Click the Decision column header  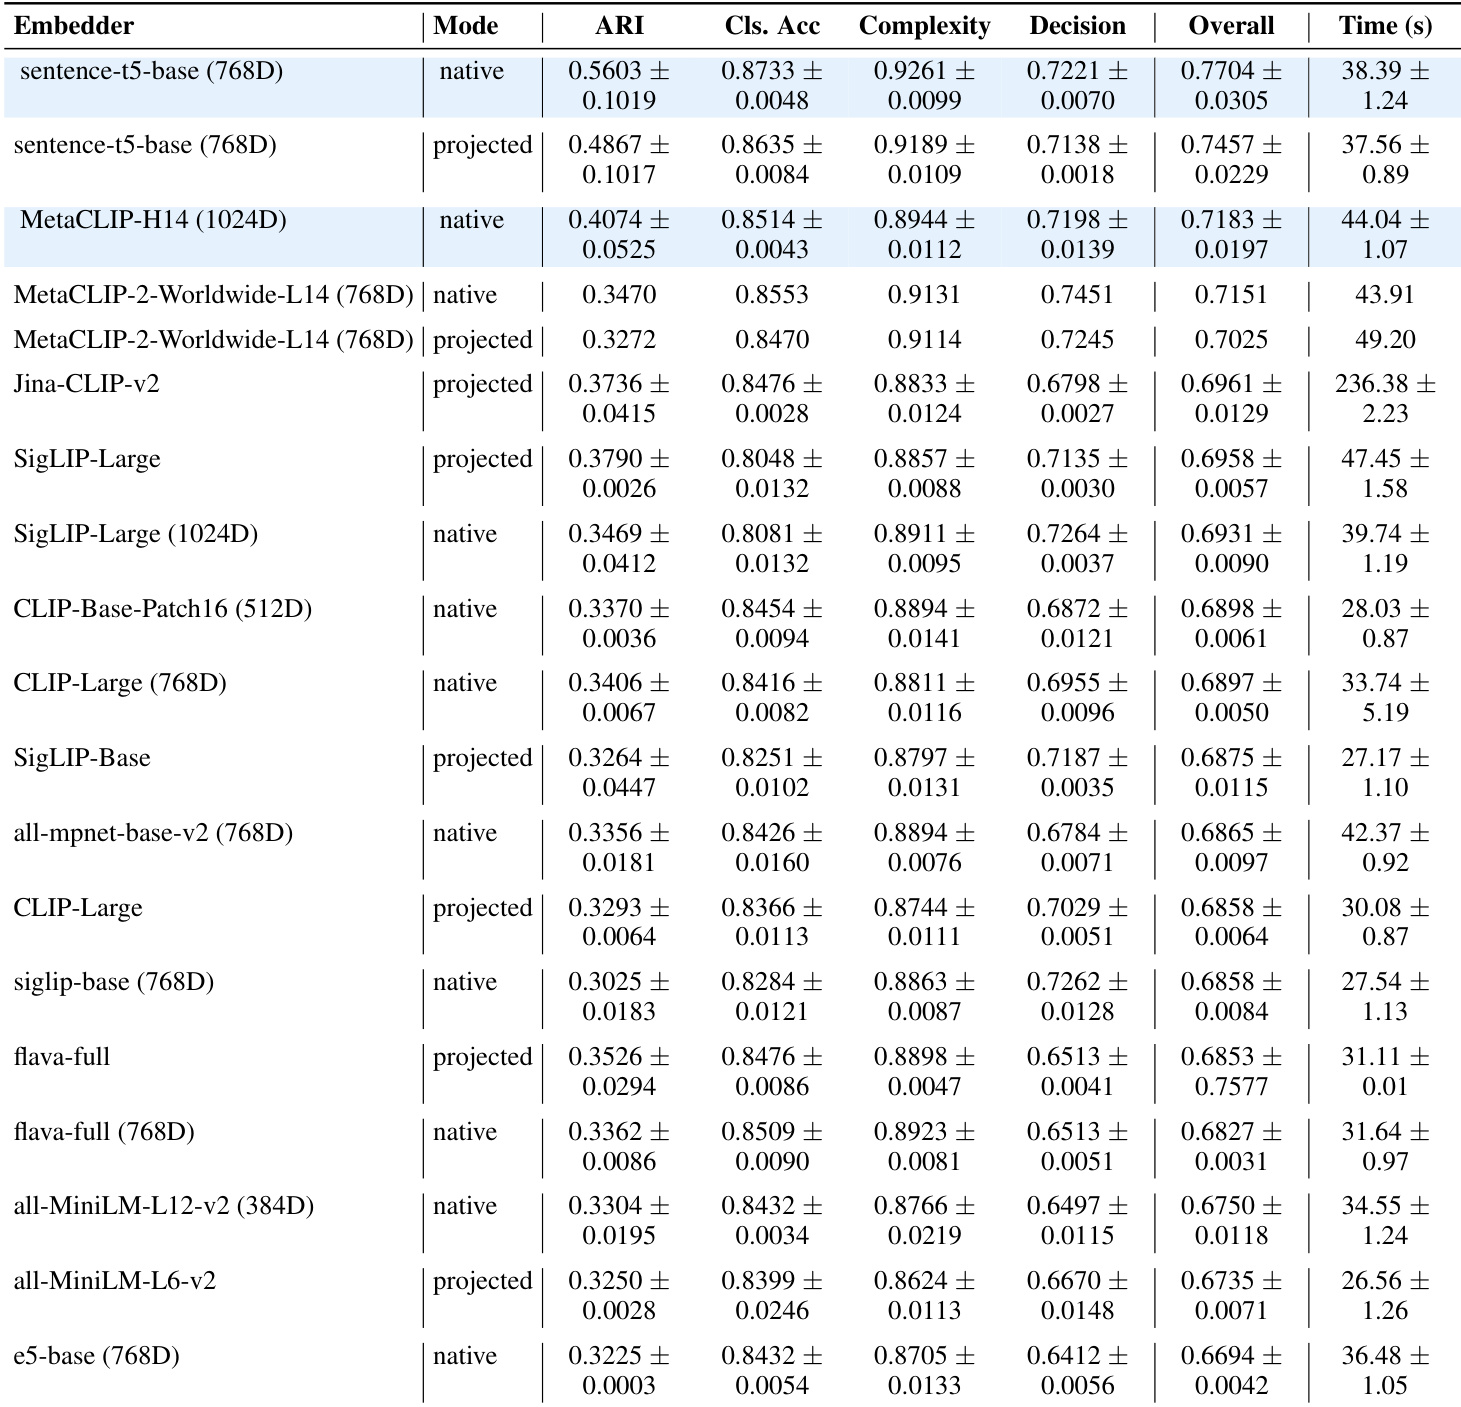point(1077,26)
